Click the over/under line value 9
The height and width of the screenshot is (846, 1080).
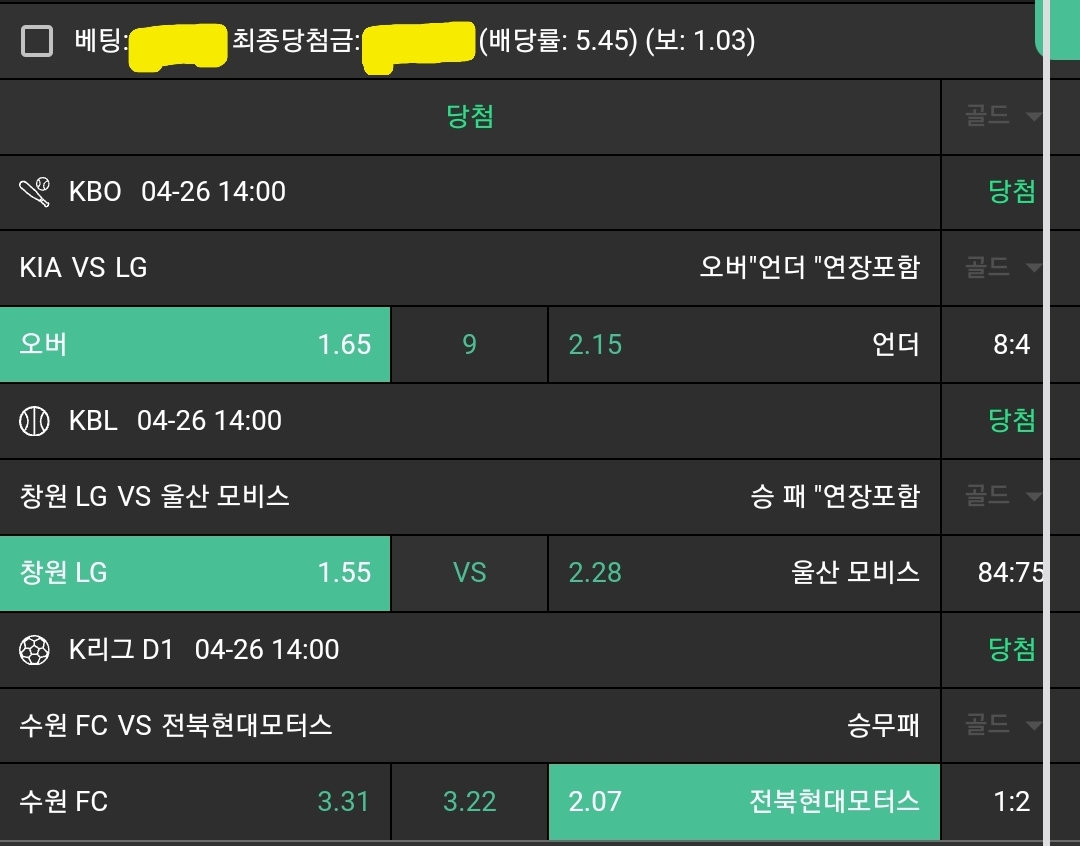pyautogui.click(x=469, y=345)
